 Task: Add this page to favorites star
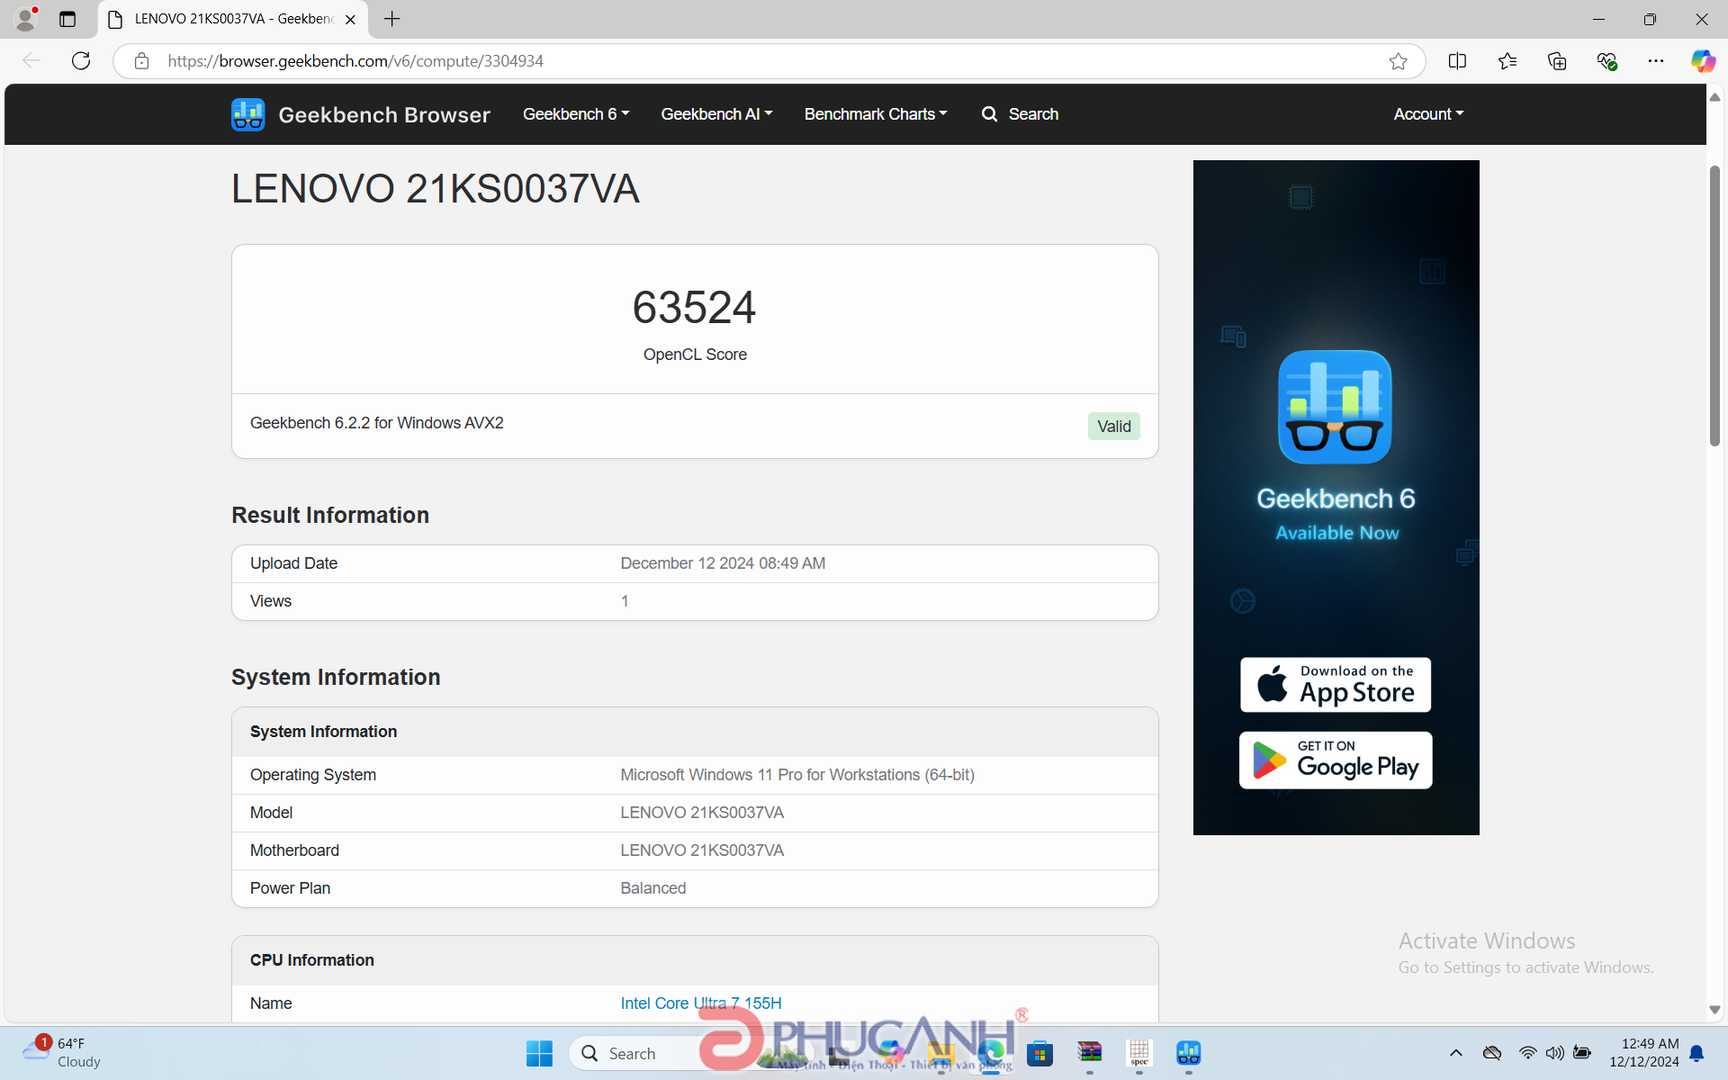pyautogui.click(x=1398, y=61)
